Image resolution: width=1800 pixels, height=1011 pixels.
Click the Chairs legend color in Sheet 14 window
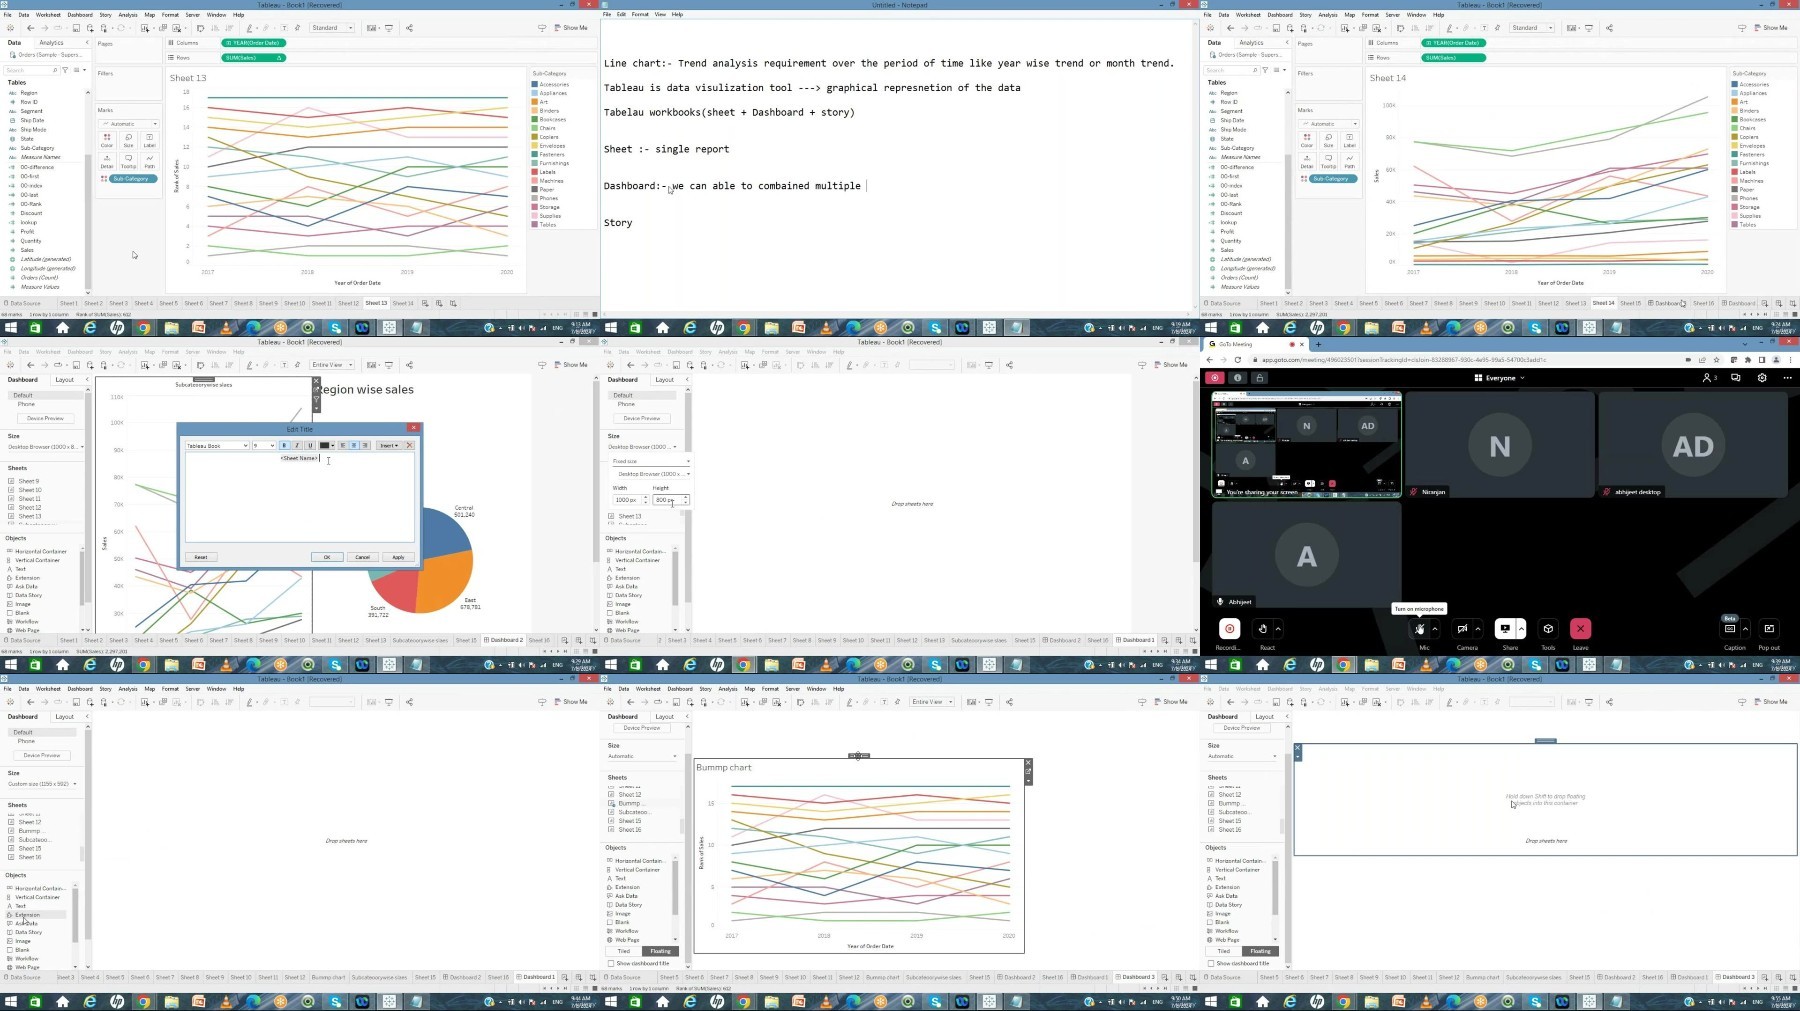point(1736,128)
